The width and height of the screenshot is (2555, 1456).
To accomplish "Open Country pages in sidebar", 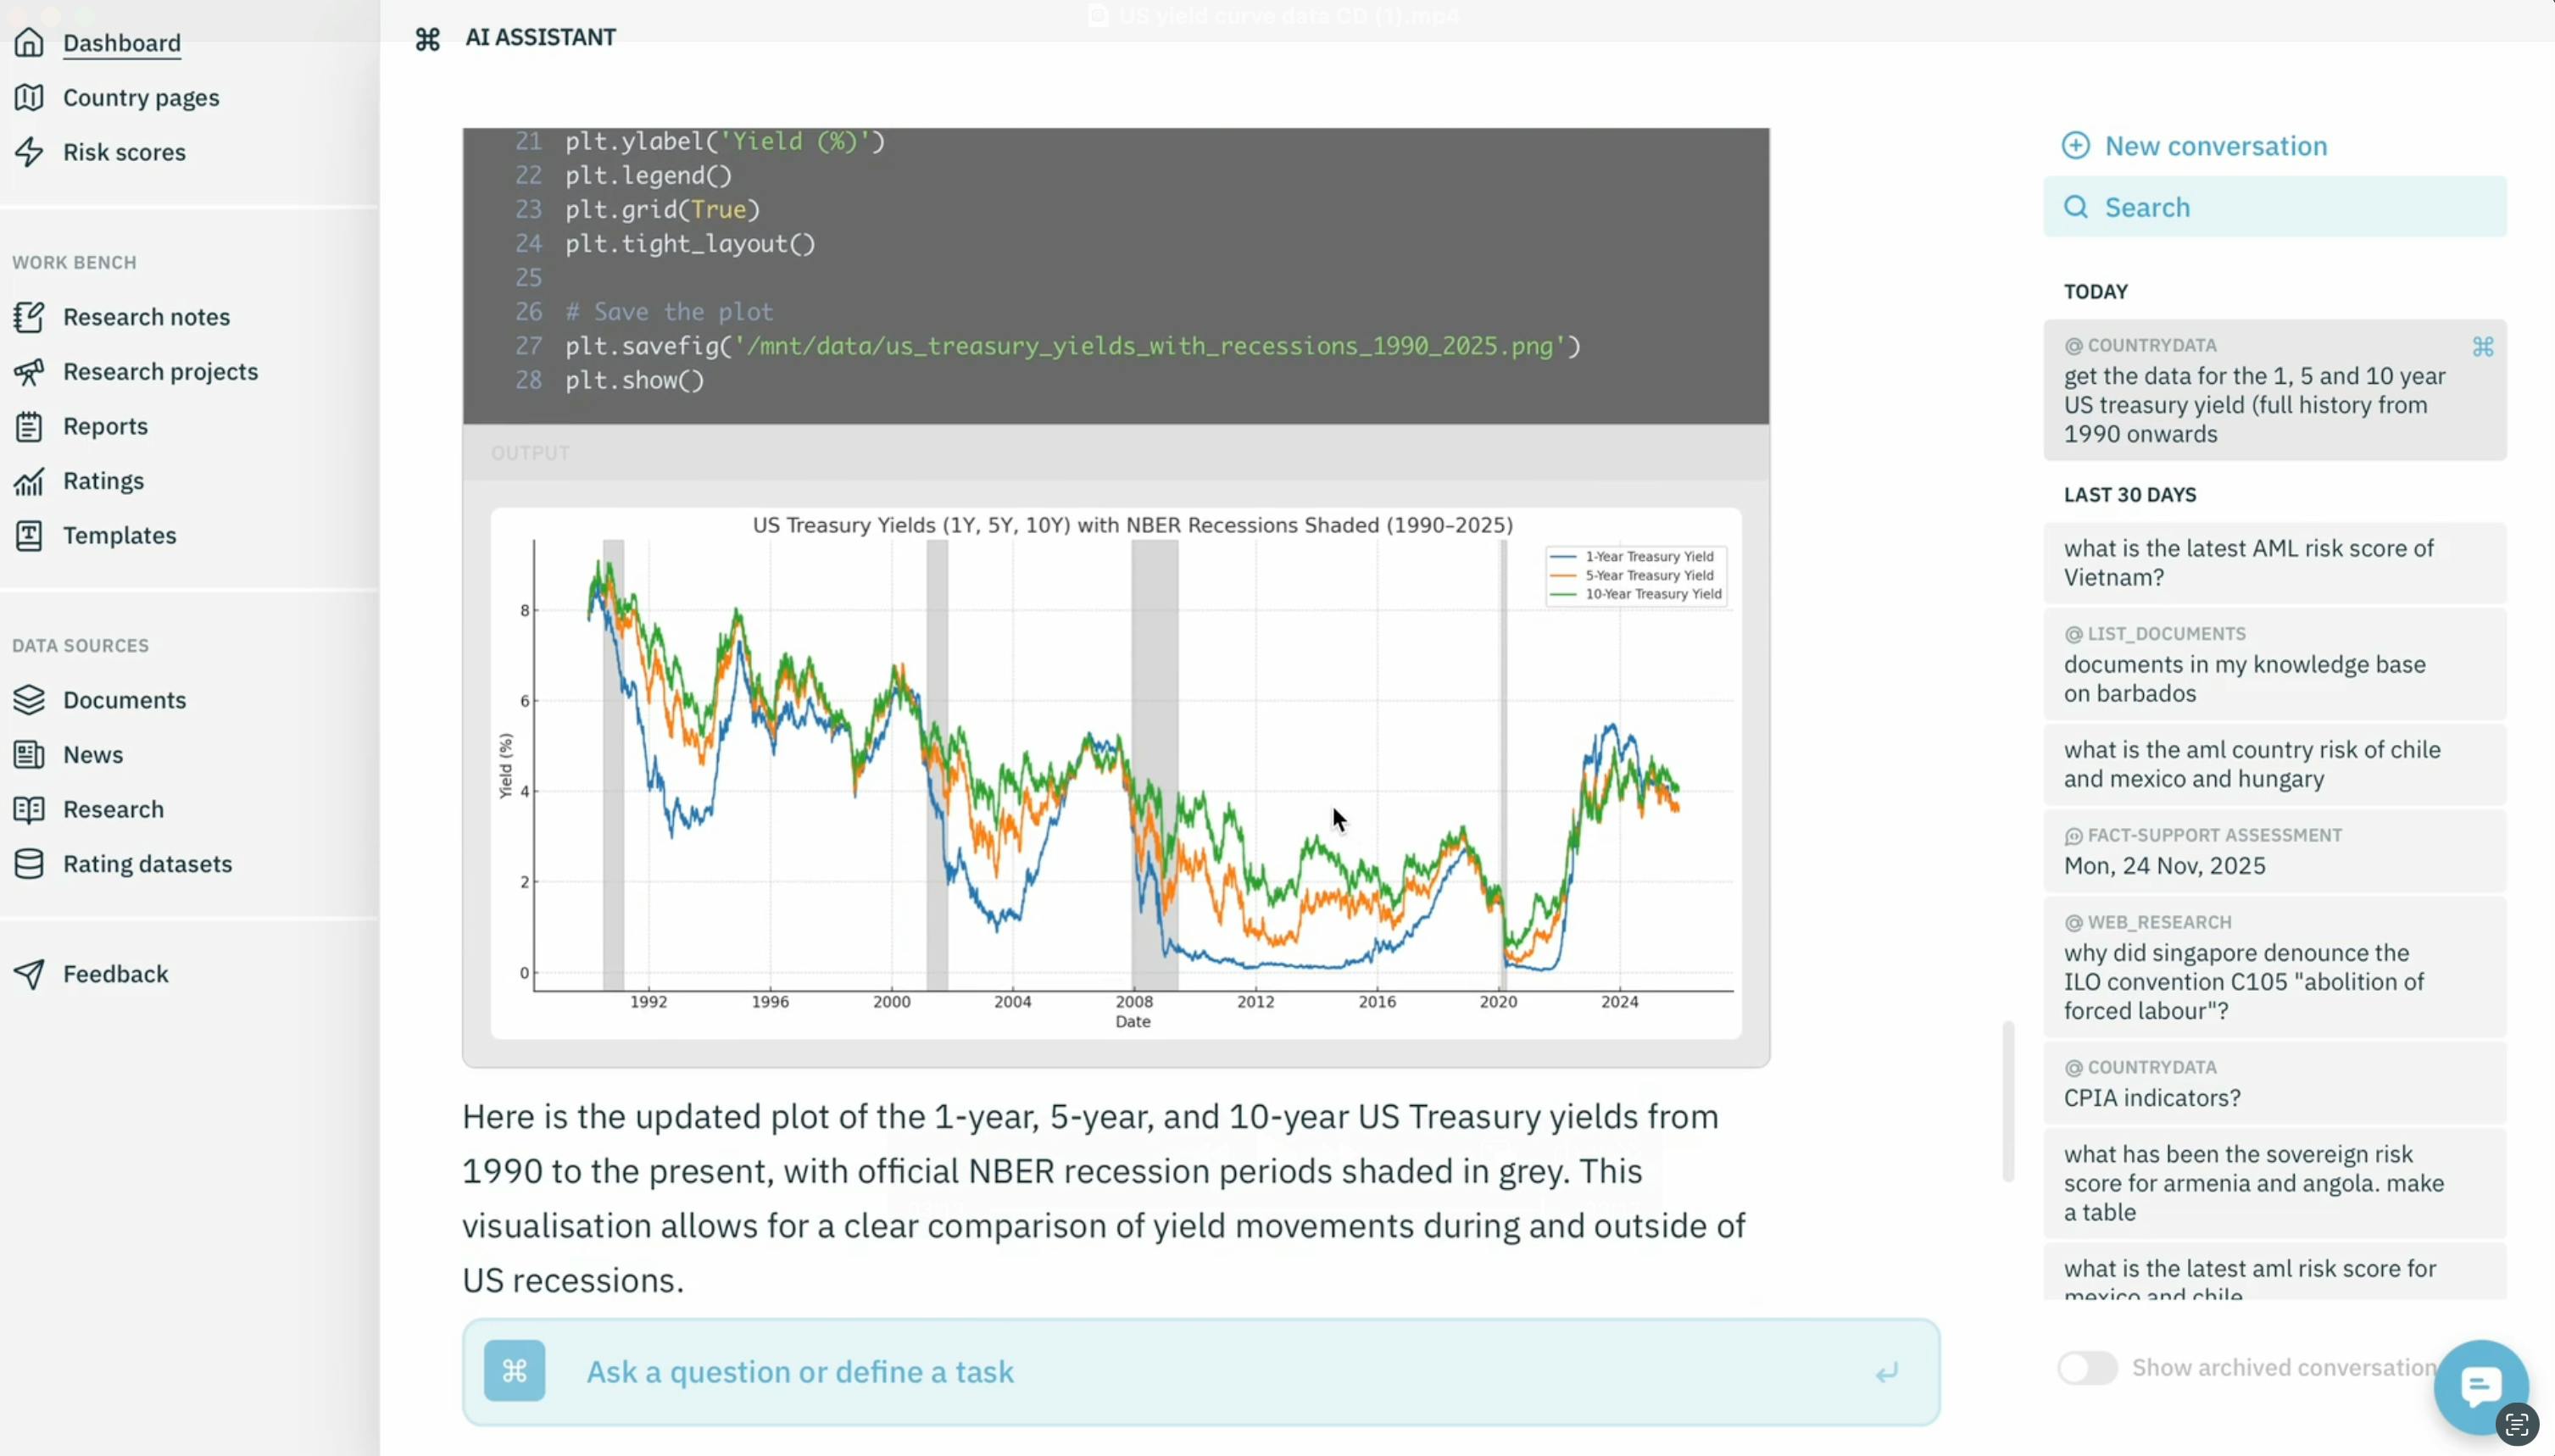I will pyautogui.click(x=141, y=98).
